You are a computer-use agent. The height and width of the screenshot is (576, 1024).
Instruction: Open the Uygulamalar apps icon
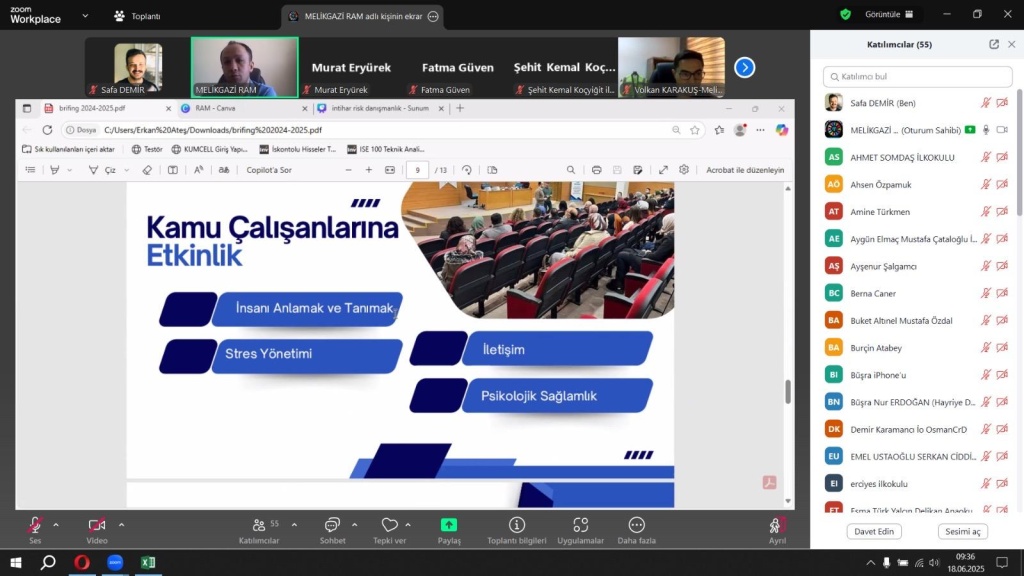point(580,526)
